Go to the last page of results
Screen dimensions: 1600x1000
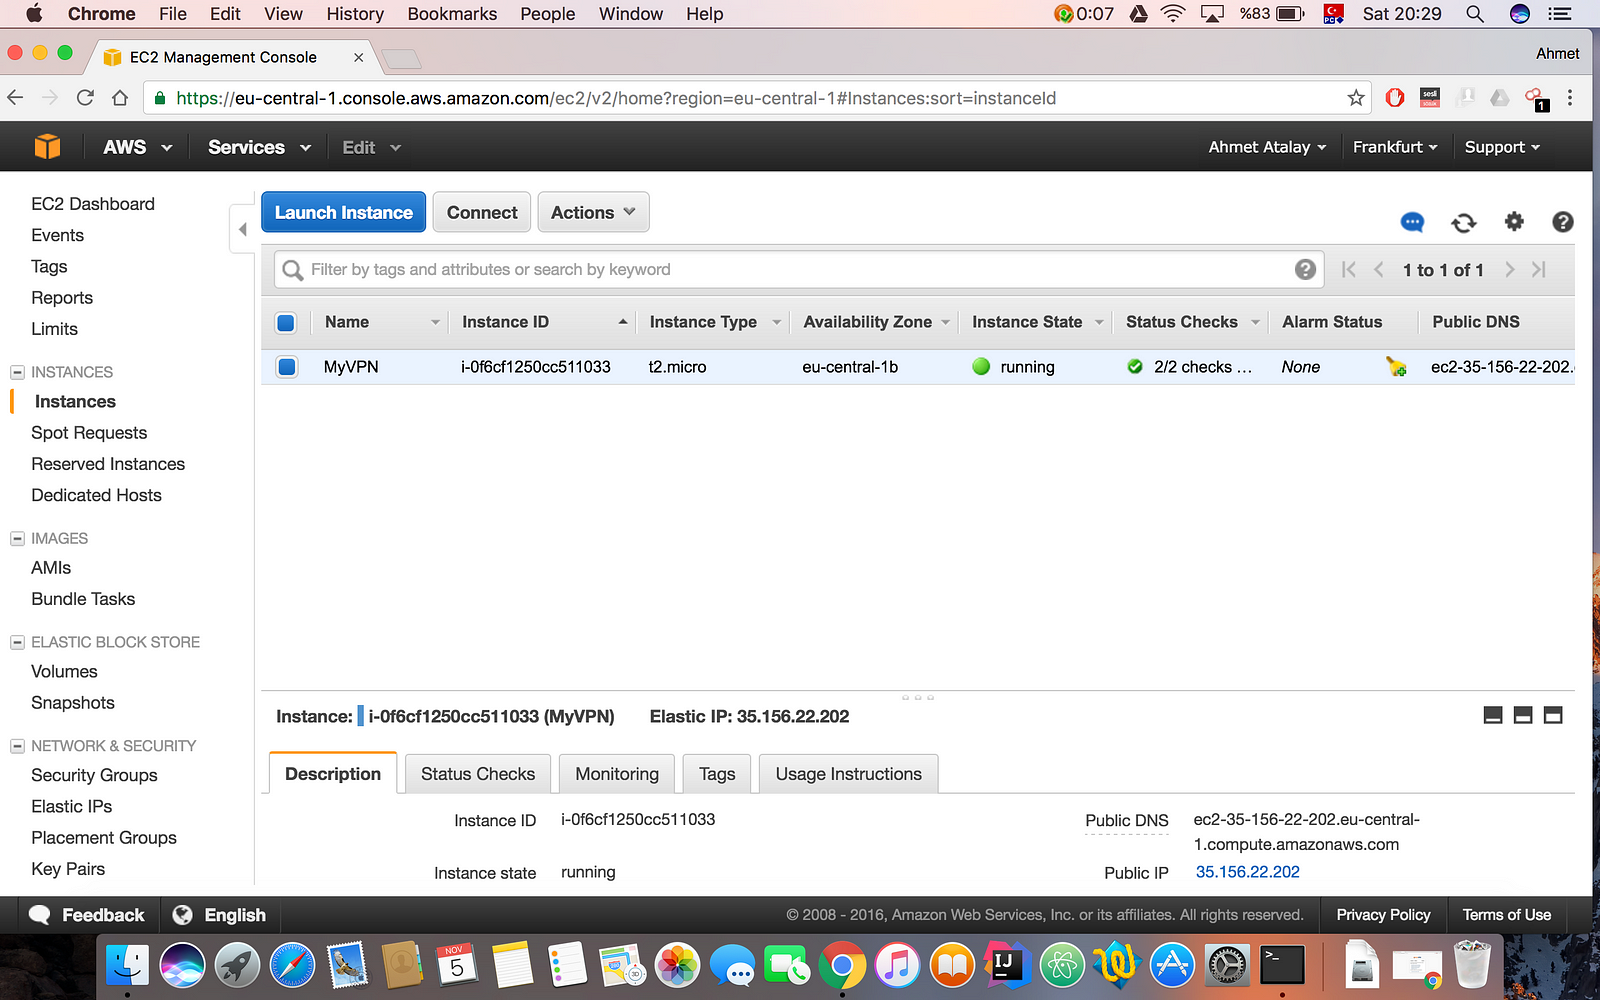tap(1539, 269)
